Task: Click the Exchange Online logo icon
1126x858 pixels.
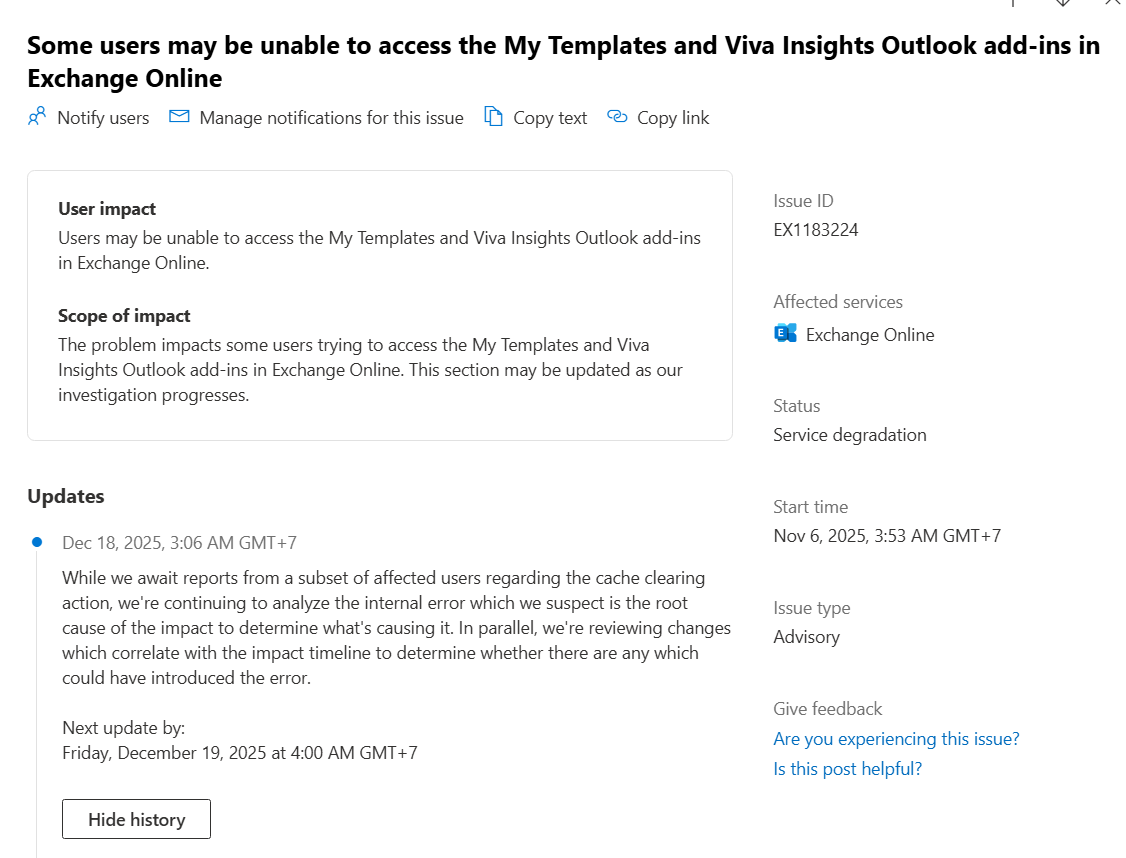Action: click(785, 333)
